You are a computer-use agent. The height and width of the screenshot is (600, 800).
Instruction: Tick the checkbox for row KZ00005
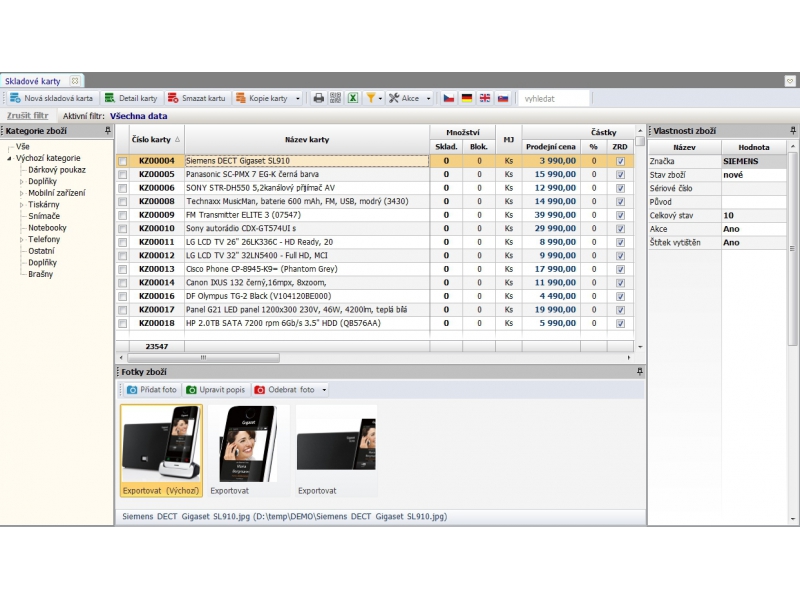123,174
